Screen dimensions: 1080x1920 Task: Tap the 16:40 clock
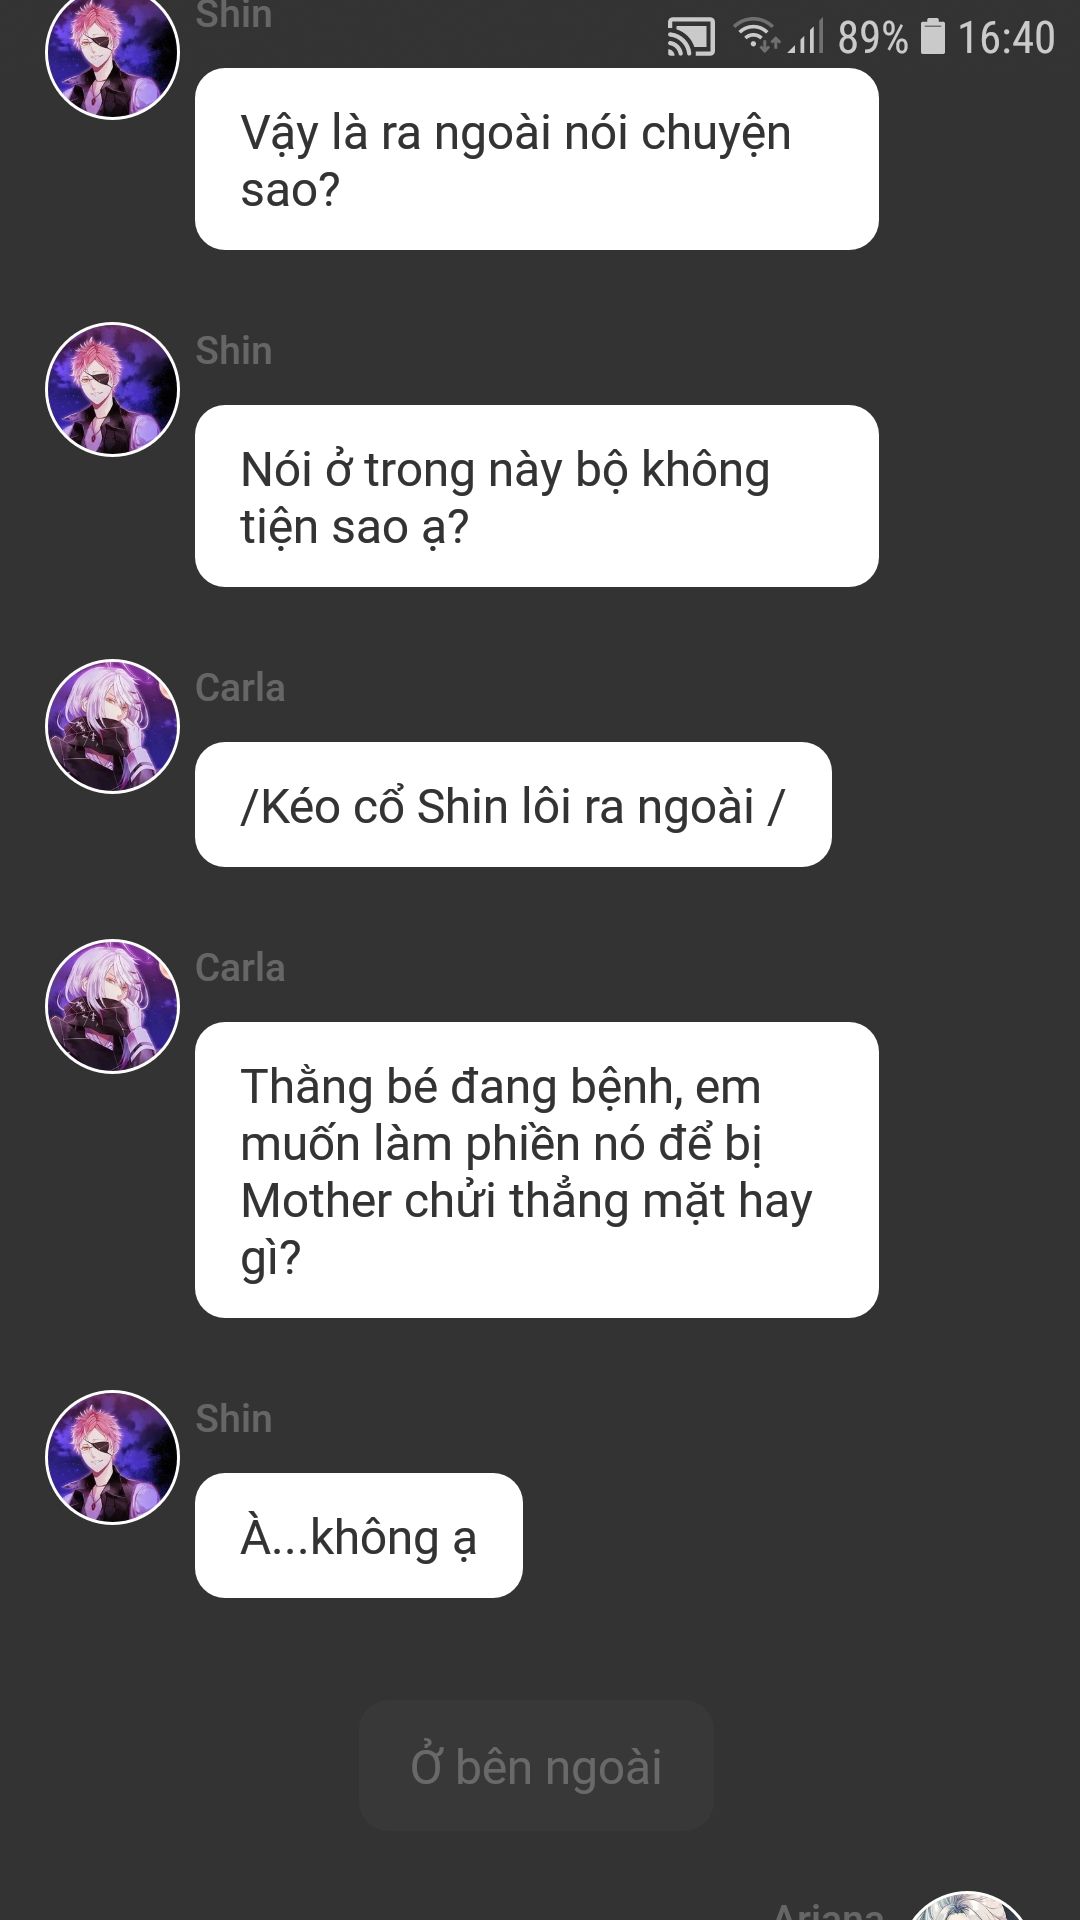pos(1006,38)
